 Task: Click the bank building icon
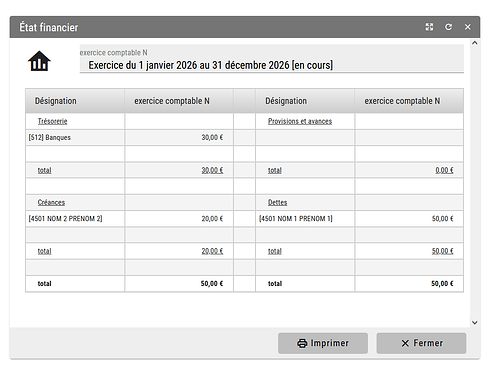coord(39,61)
